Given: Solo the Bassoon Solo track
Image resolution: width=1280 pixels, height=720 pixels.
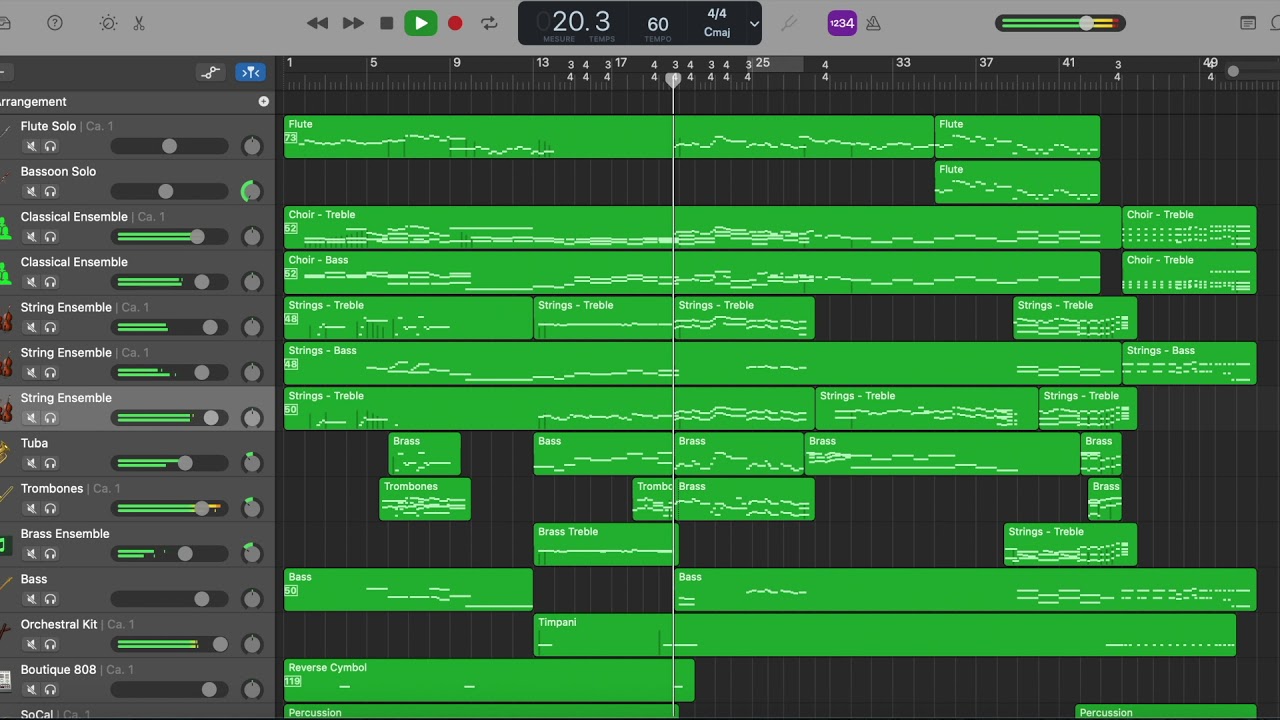Looking at the screenshot, I should point(50,191).
